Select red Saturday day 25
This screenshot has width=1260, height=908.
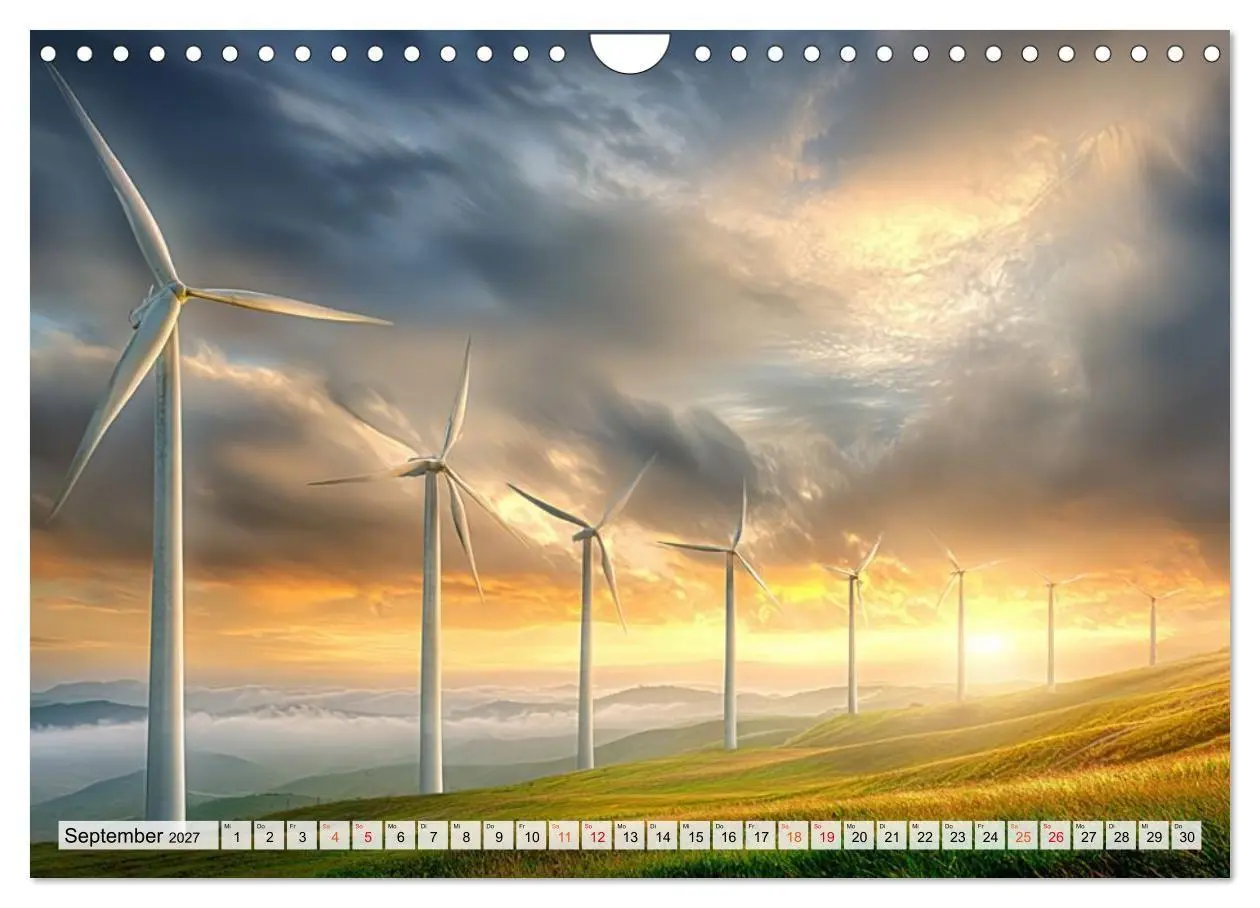point(1023,836)
